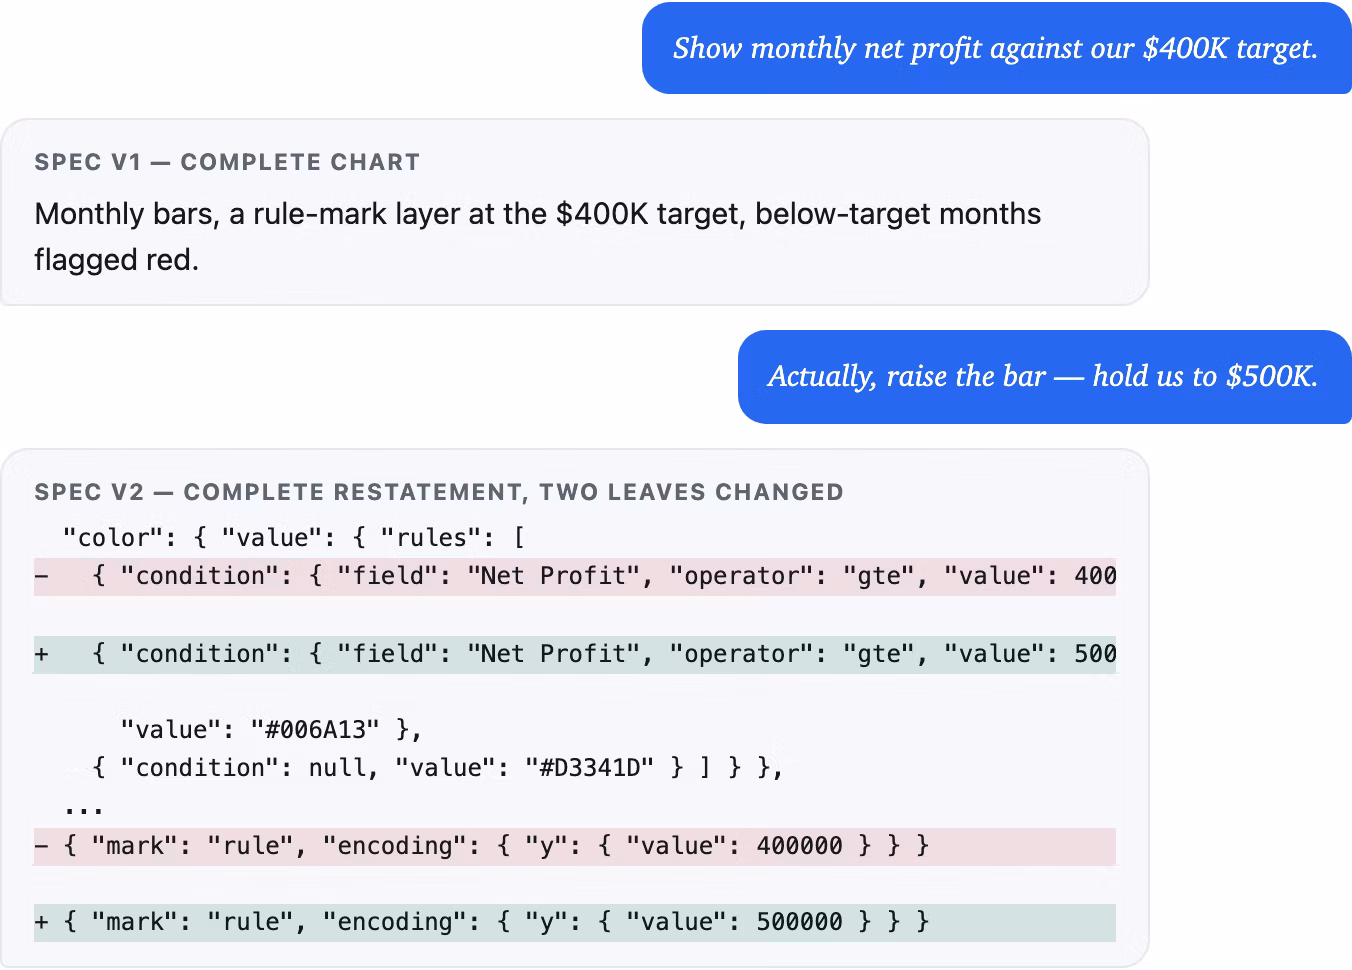Select the 'raise the bar' $500K message

click(1044, 376)
